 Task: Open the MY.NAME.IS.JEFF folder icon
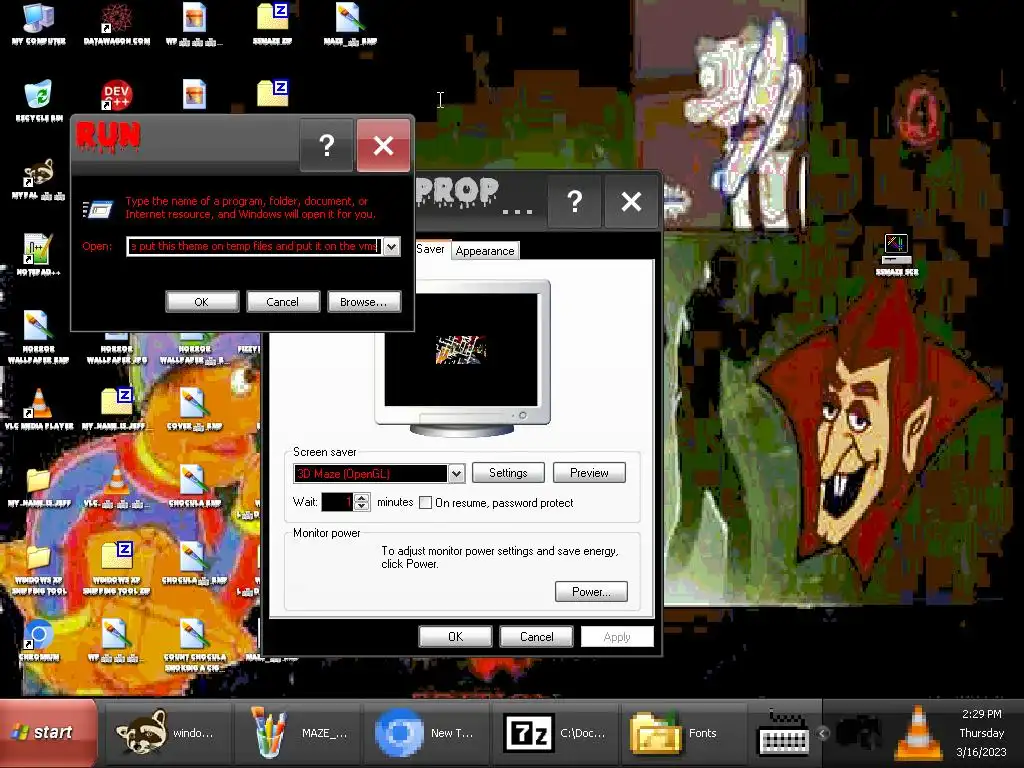[x=39, y=486]
